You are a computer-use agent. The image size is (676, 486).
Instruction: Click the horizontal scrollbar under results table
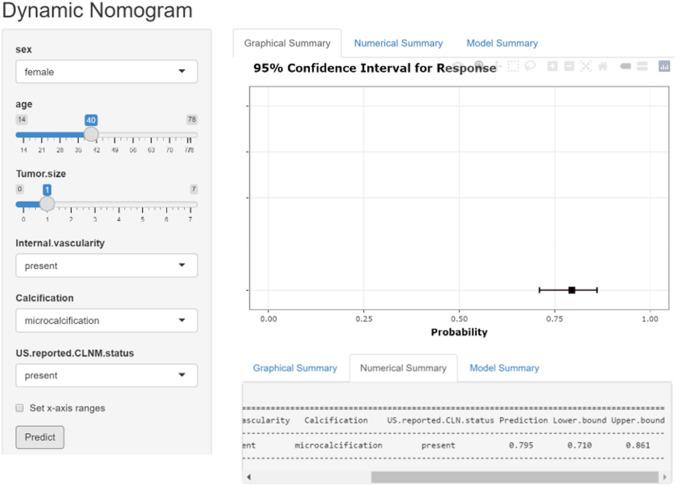(x=514, y=477)
